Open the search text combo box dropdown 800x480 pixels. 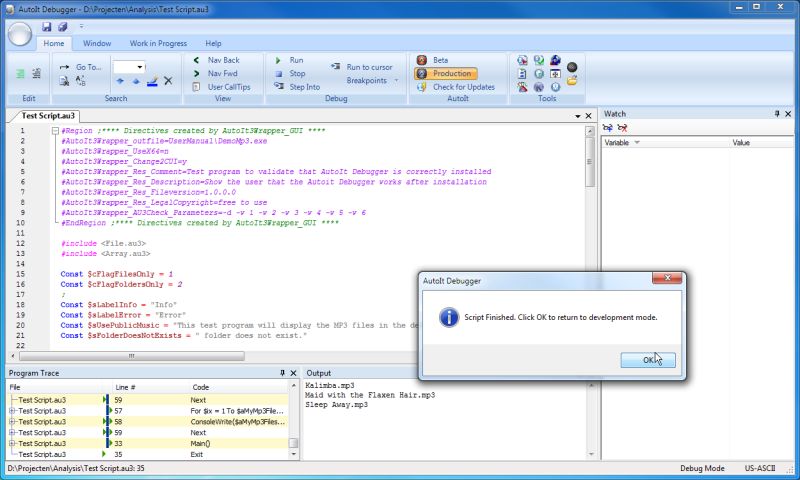tap(140, 67)
